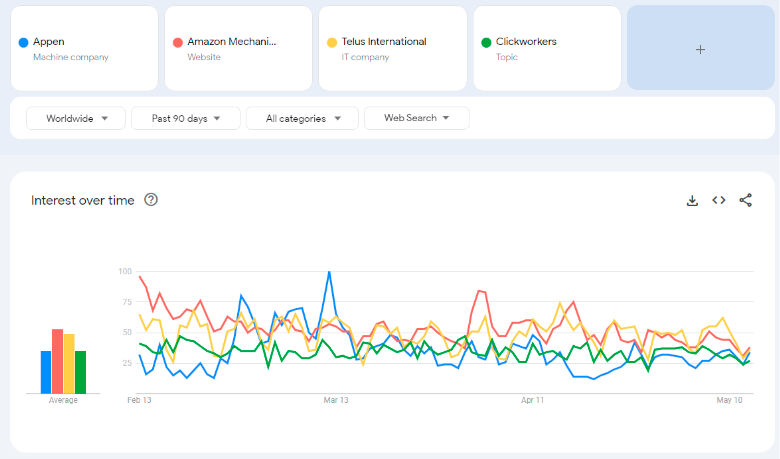Viewport: 780px width, 459px height.
Task: Share the Interest over time chart
Action: (745, 200)
